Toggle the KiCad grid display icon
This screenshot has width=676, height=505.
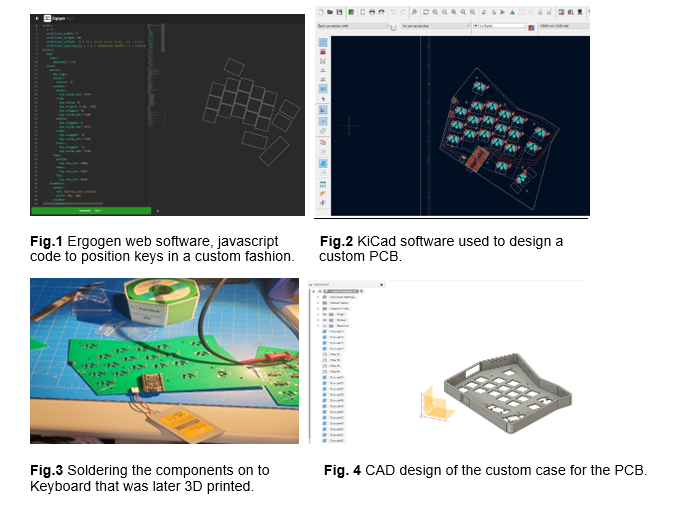click(325, 44)
